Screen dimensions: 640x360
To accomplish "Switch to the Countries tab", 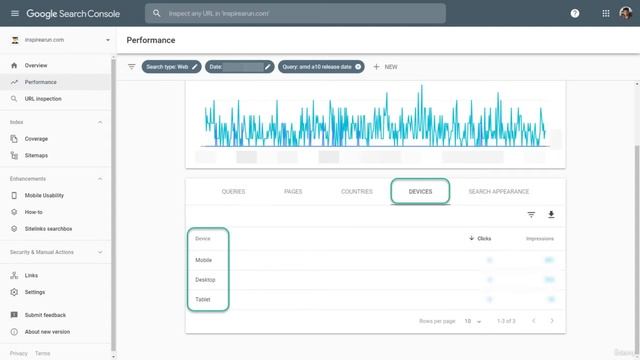I will coord(357,191).
